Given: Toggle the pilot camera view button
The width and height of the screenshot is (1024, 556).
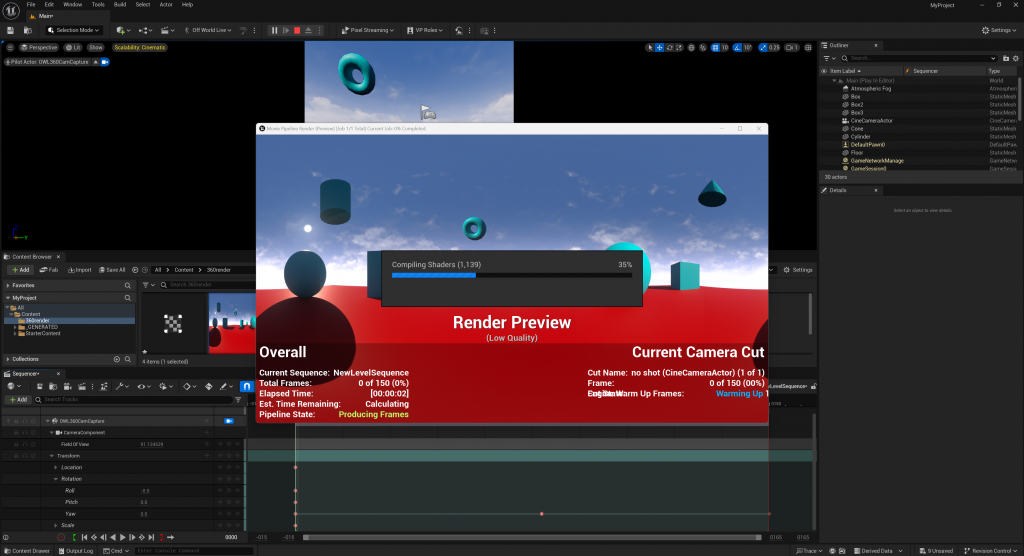Looking at the screenshot, I should [x=104, y=62].
